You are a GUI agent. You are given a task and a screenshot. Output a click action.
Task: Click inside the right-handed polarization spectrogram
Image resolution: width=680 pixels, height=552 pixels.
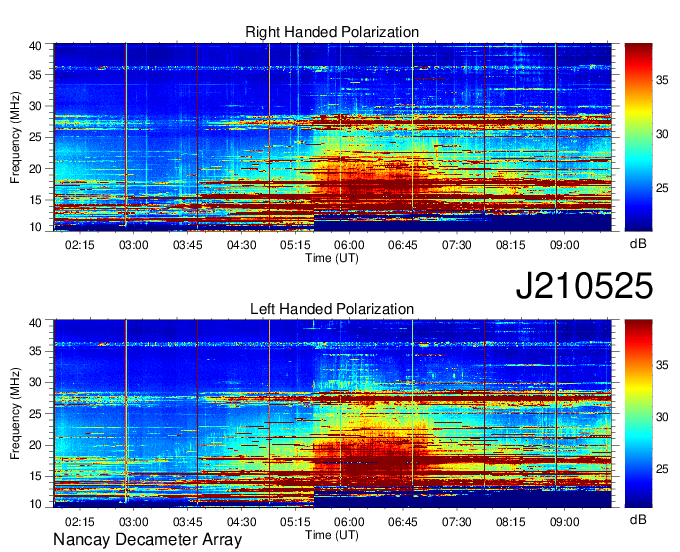click(332, 137)
